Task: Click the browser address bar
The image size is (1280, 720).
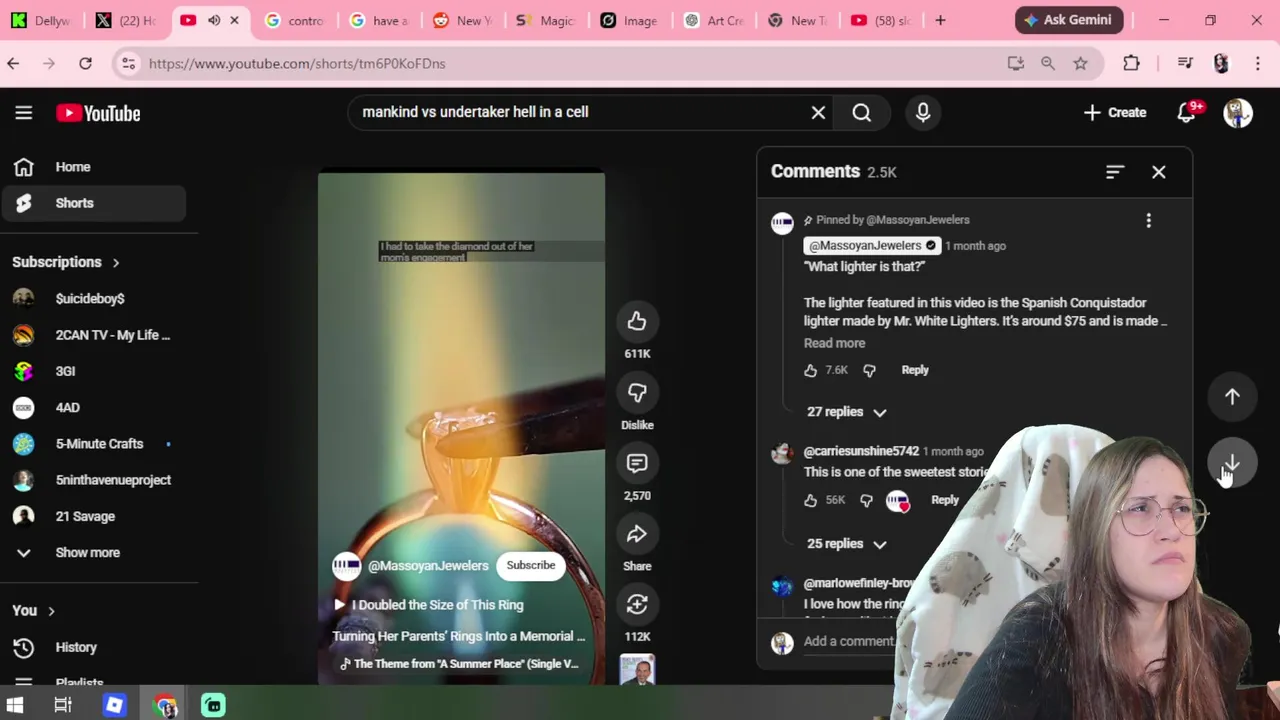Action: pos(570,63)
